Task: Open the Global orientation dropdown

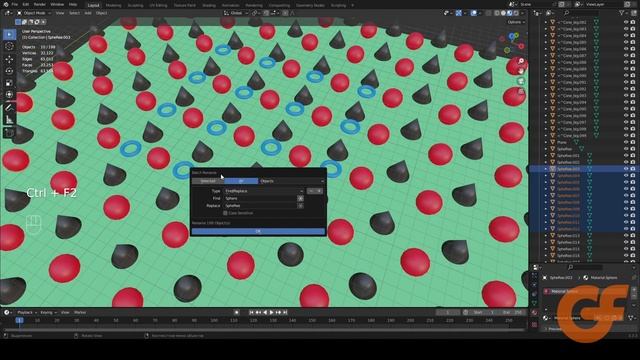Action: coord(236,13)
